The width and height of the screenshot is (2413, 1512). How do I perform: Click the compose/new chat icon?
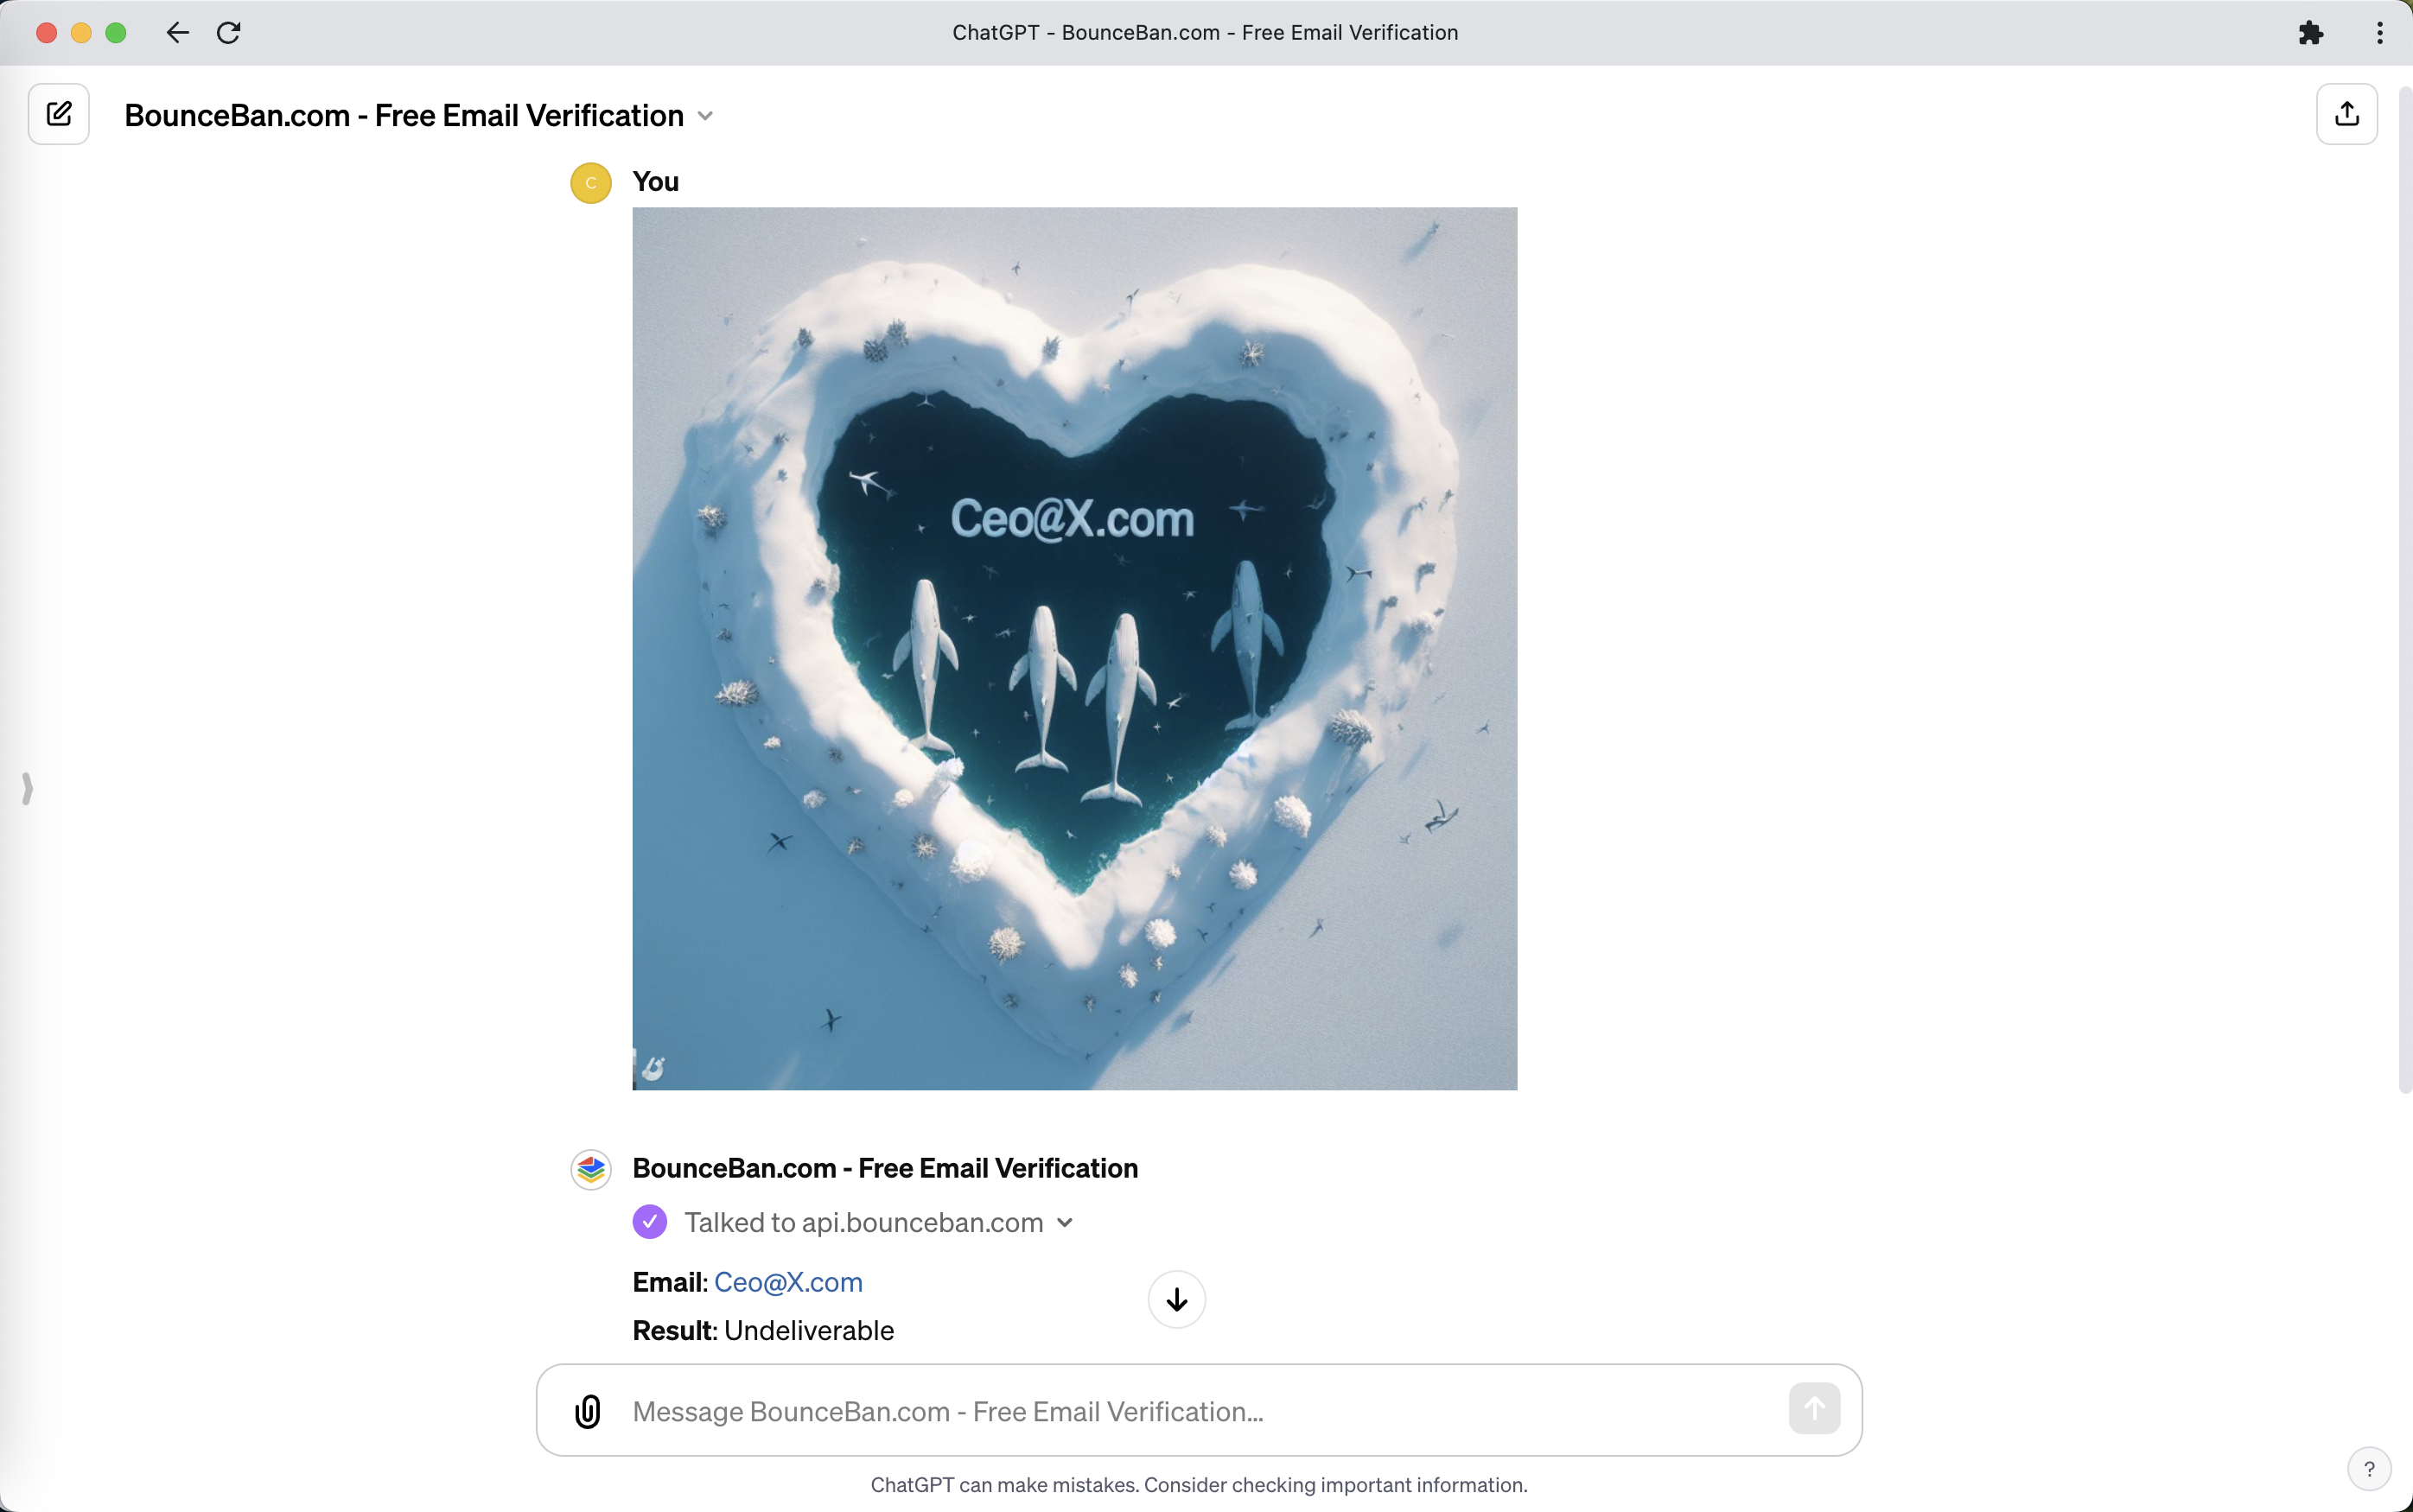click(x=60, y=111)
